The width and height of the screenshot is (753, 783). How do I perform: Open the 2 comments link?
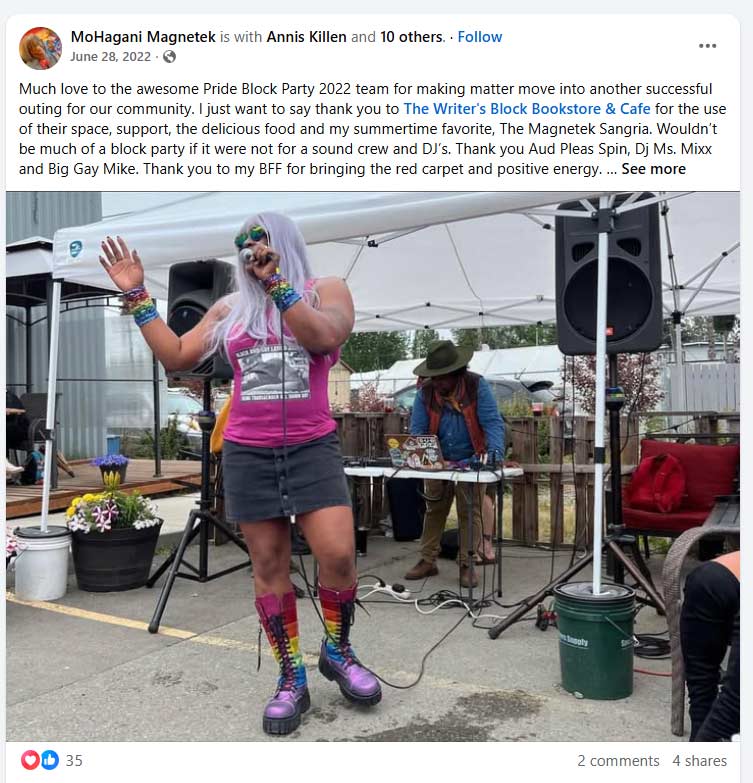coord(618,761)
